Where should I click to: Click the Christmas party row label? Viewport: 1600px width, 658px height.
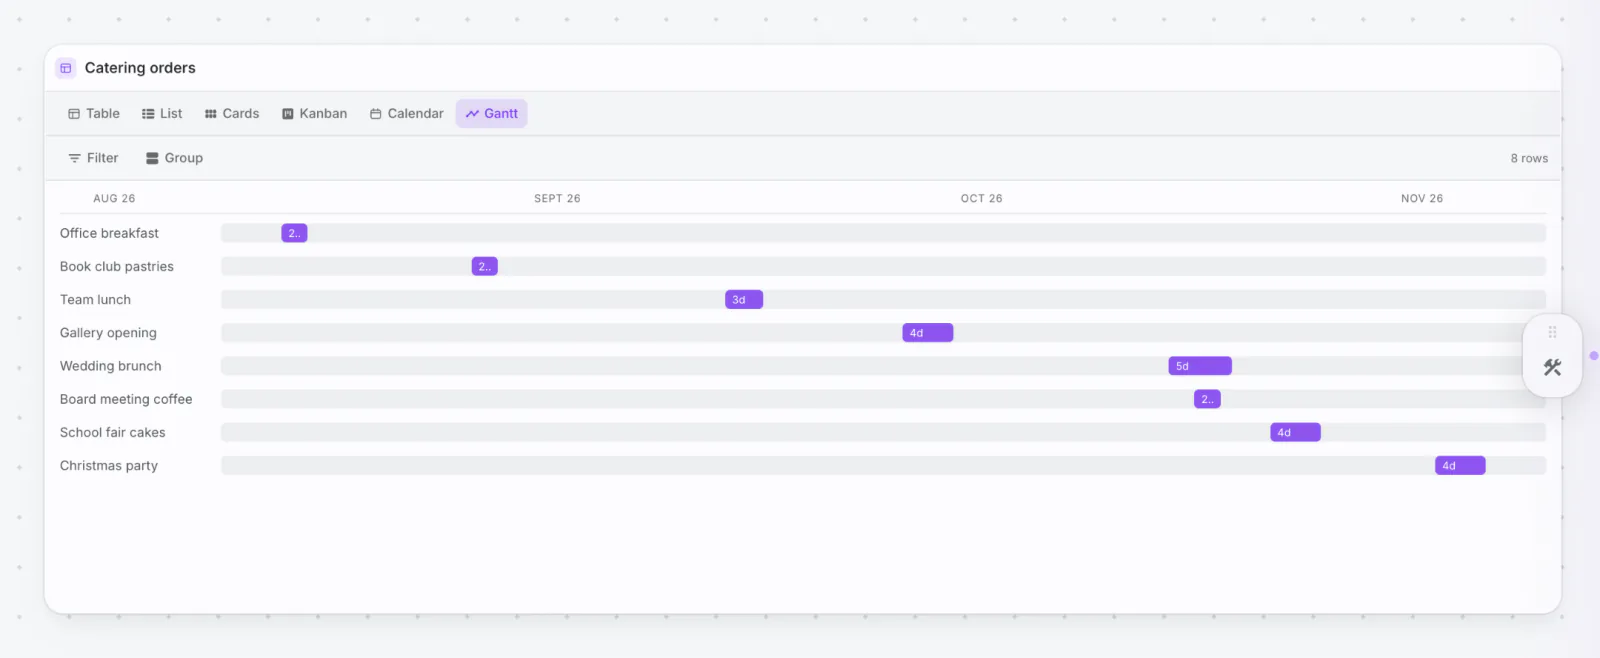click(x=109, y=465)
